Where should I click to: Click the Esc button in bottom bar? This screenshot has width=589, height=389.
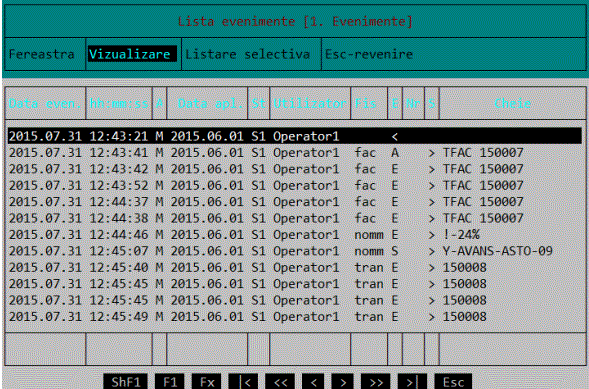pos(453,382)
